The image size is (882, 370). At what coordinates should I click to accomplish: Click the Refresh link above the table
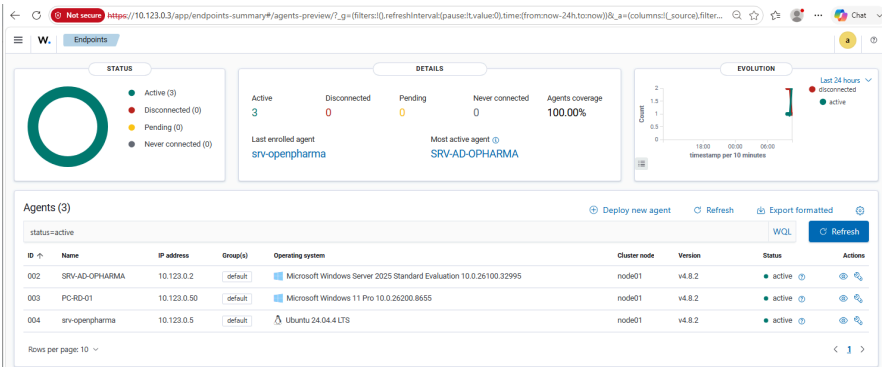click(714, 210)
